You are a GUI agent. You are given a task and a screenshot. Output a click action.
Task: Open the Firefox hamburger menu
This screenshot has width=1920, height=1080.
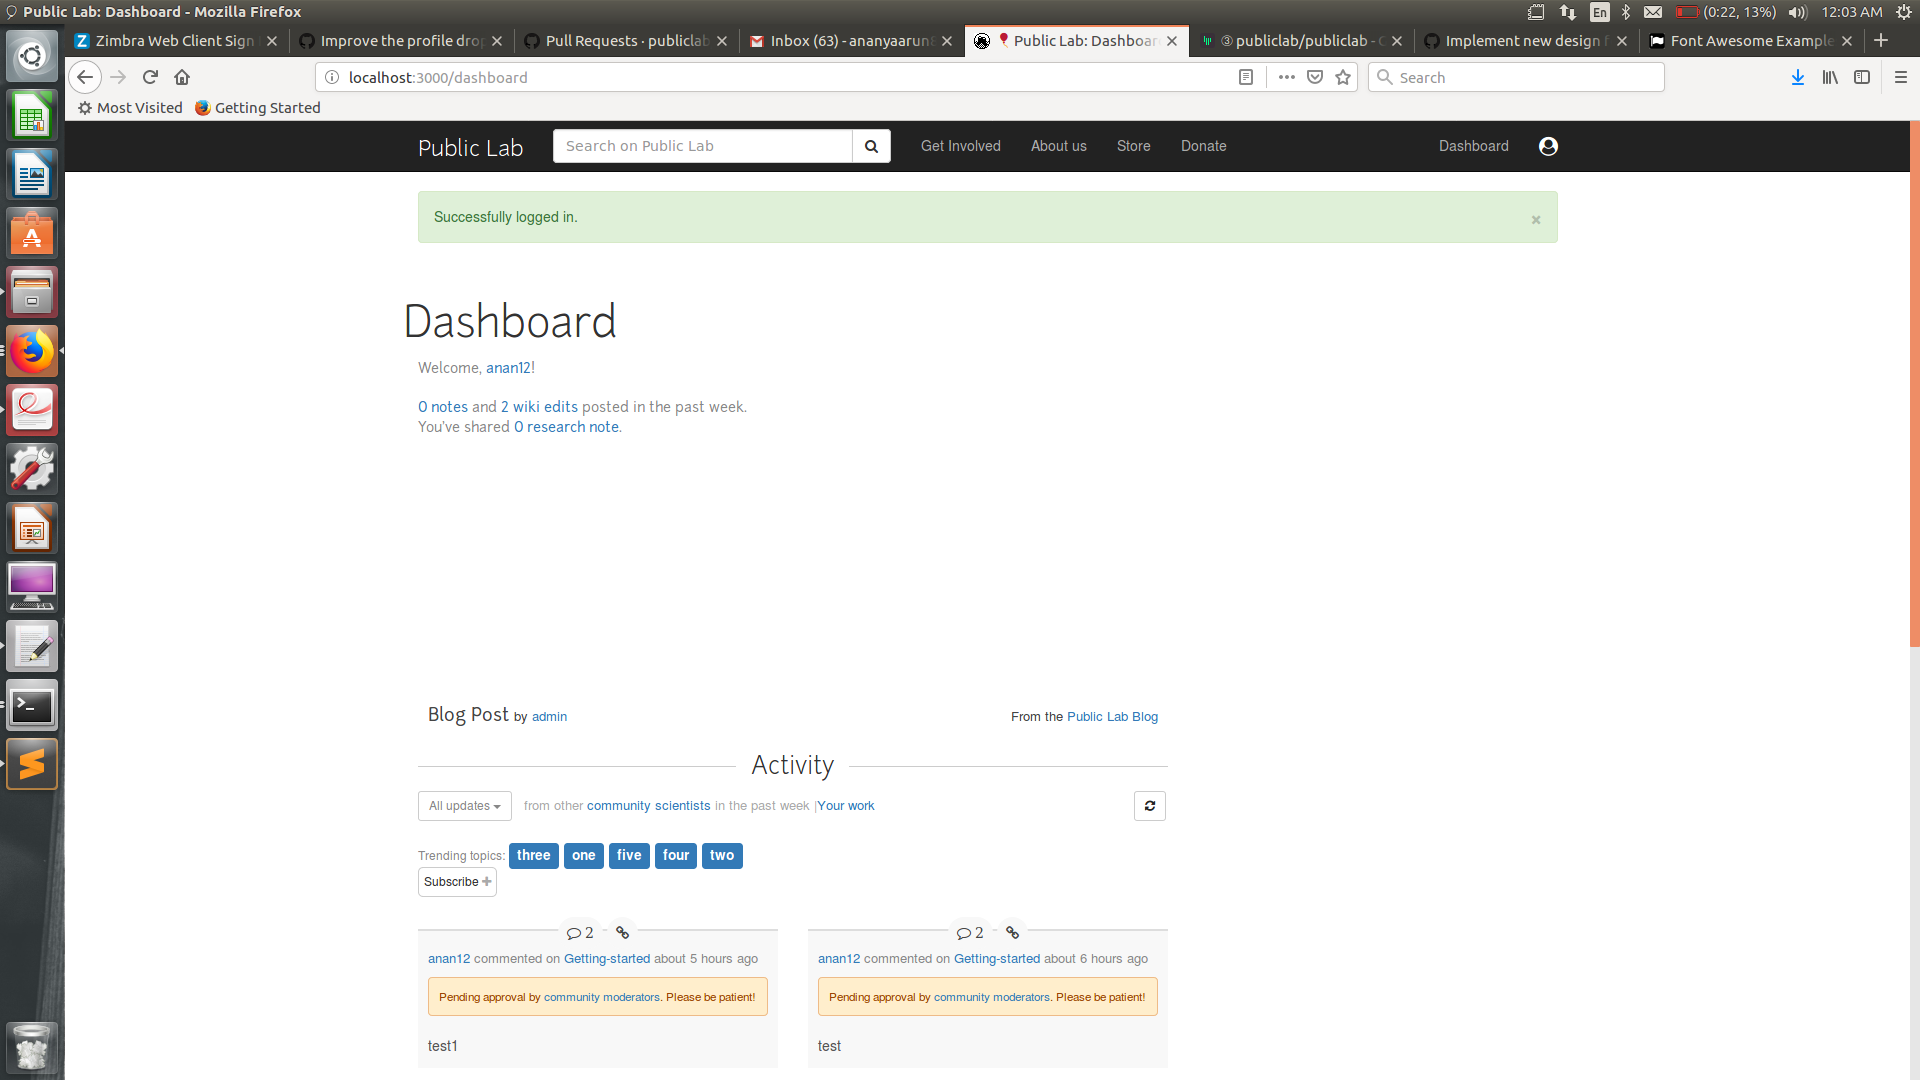pyautogui.click(x=1900, y=77)
